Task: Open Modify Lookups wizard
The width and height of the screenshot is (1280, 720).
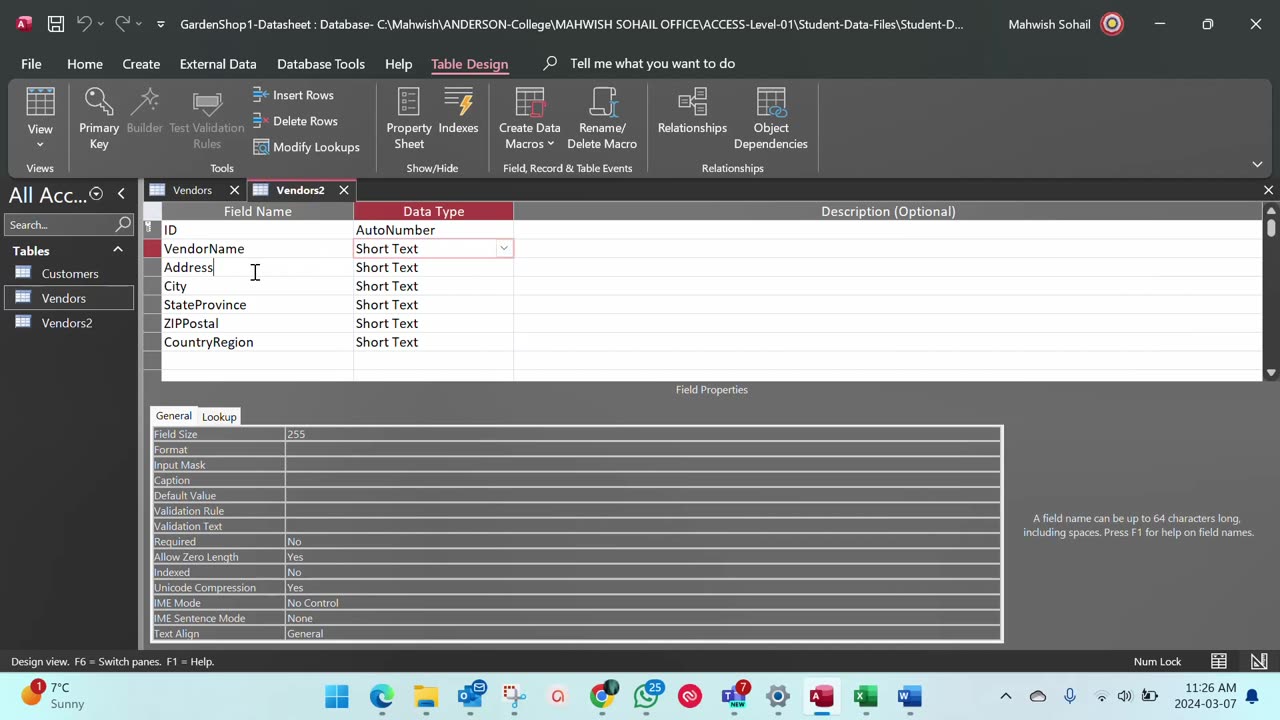Action: 306,147
